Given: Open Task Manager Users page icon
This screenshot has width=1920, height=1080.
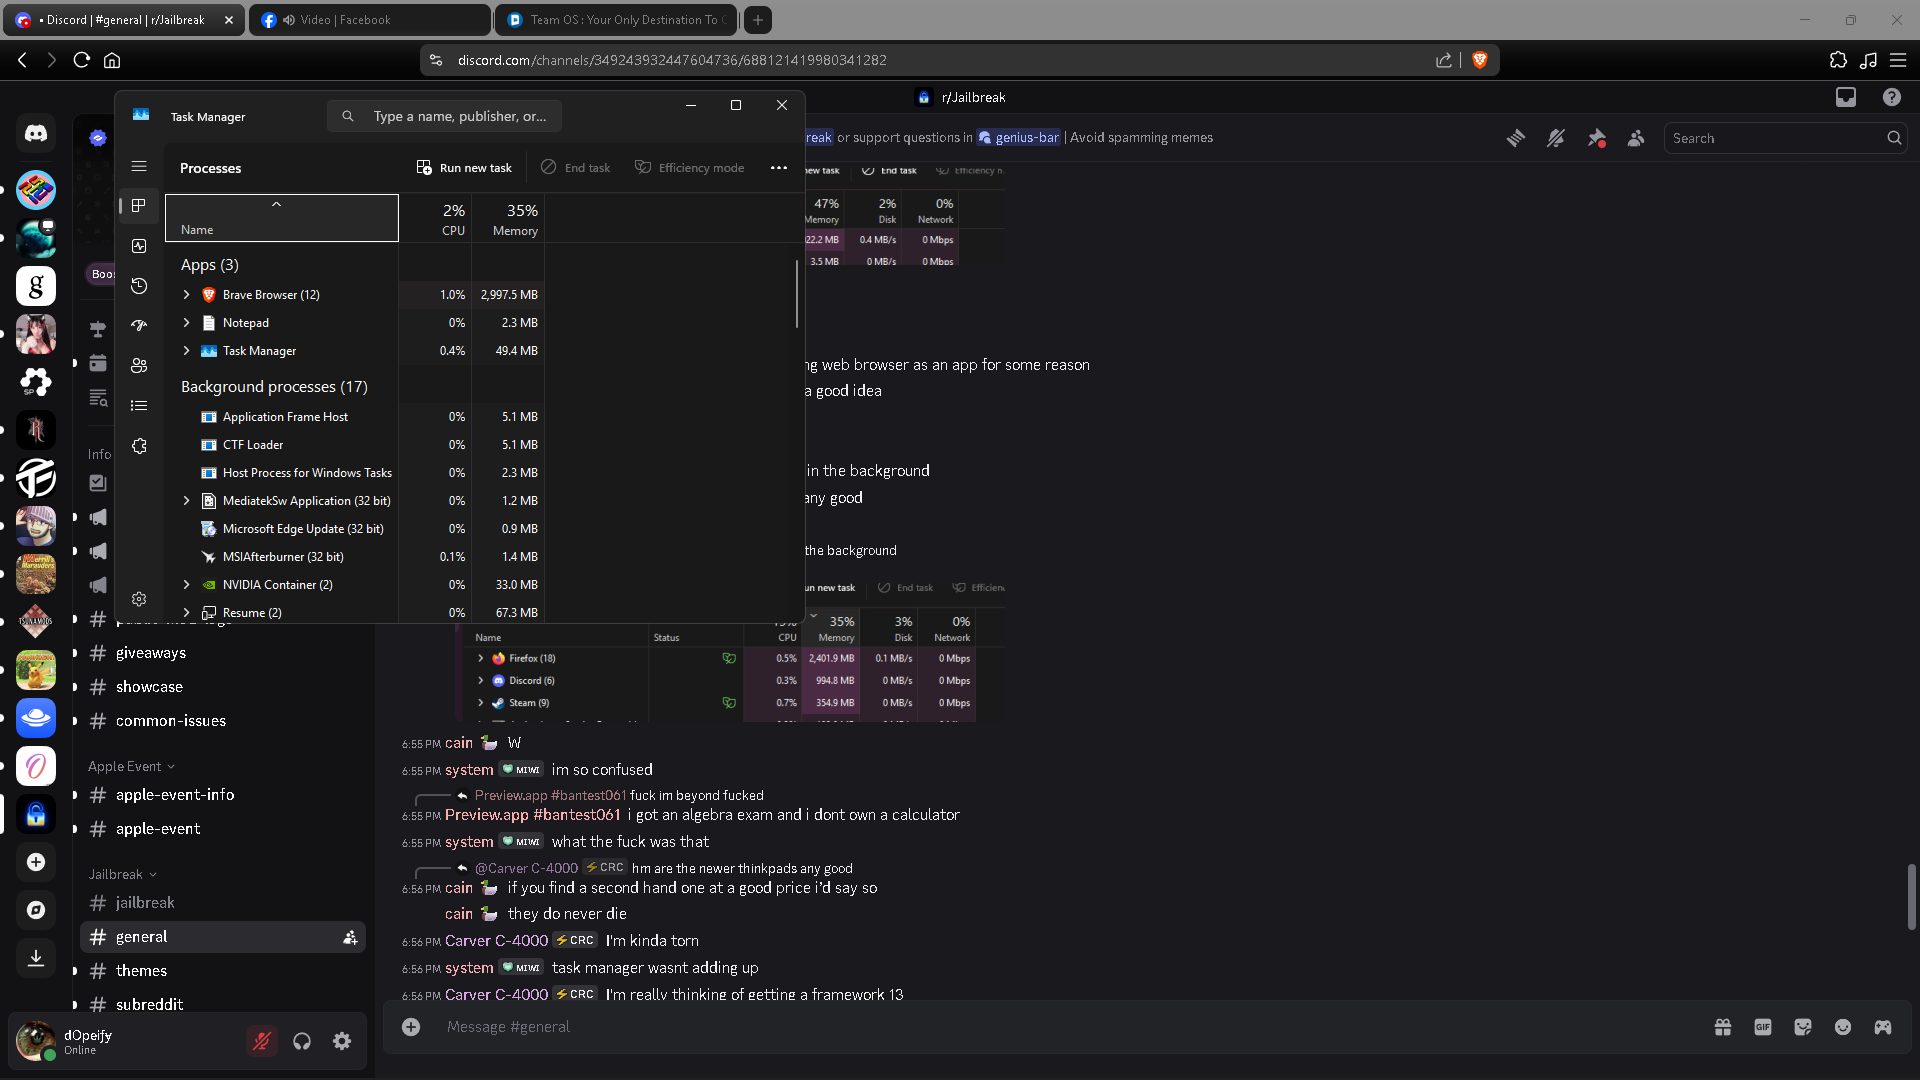Looking at the screenshot, I should 139,366.
